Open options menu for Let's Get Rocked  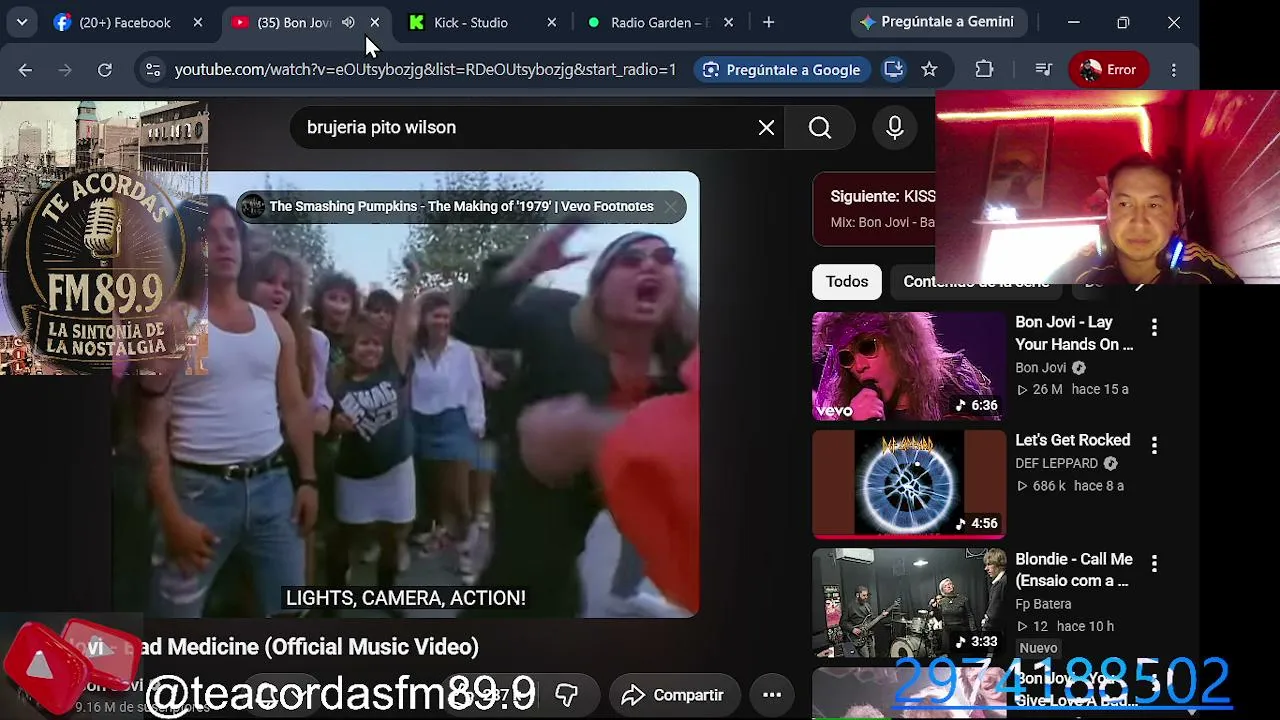(1154, 445)
